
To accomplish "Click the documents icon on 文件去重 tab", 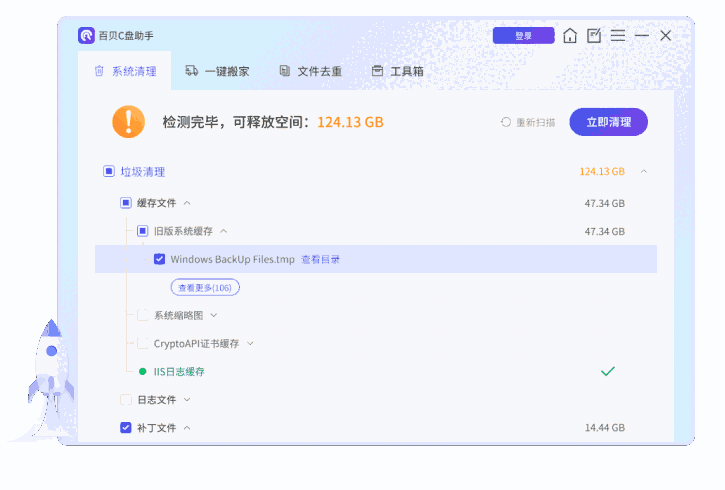I will tap(285, 71).
